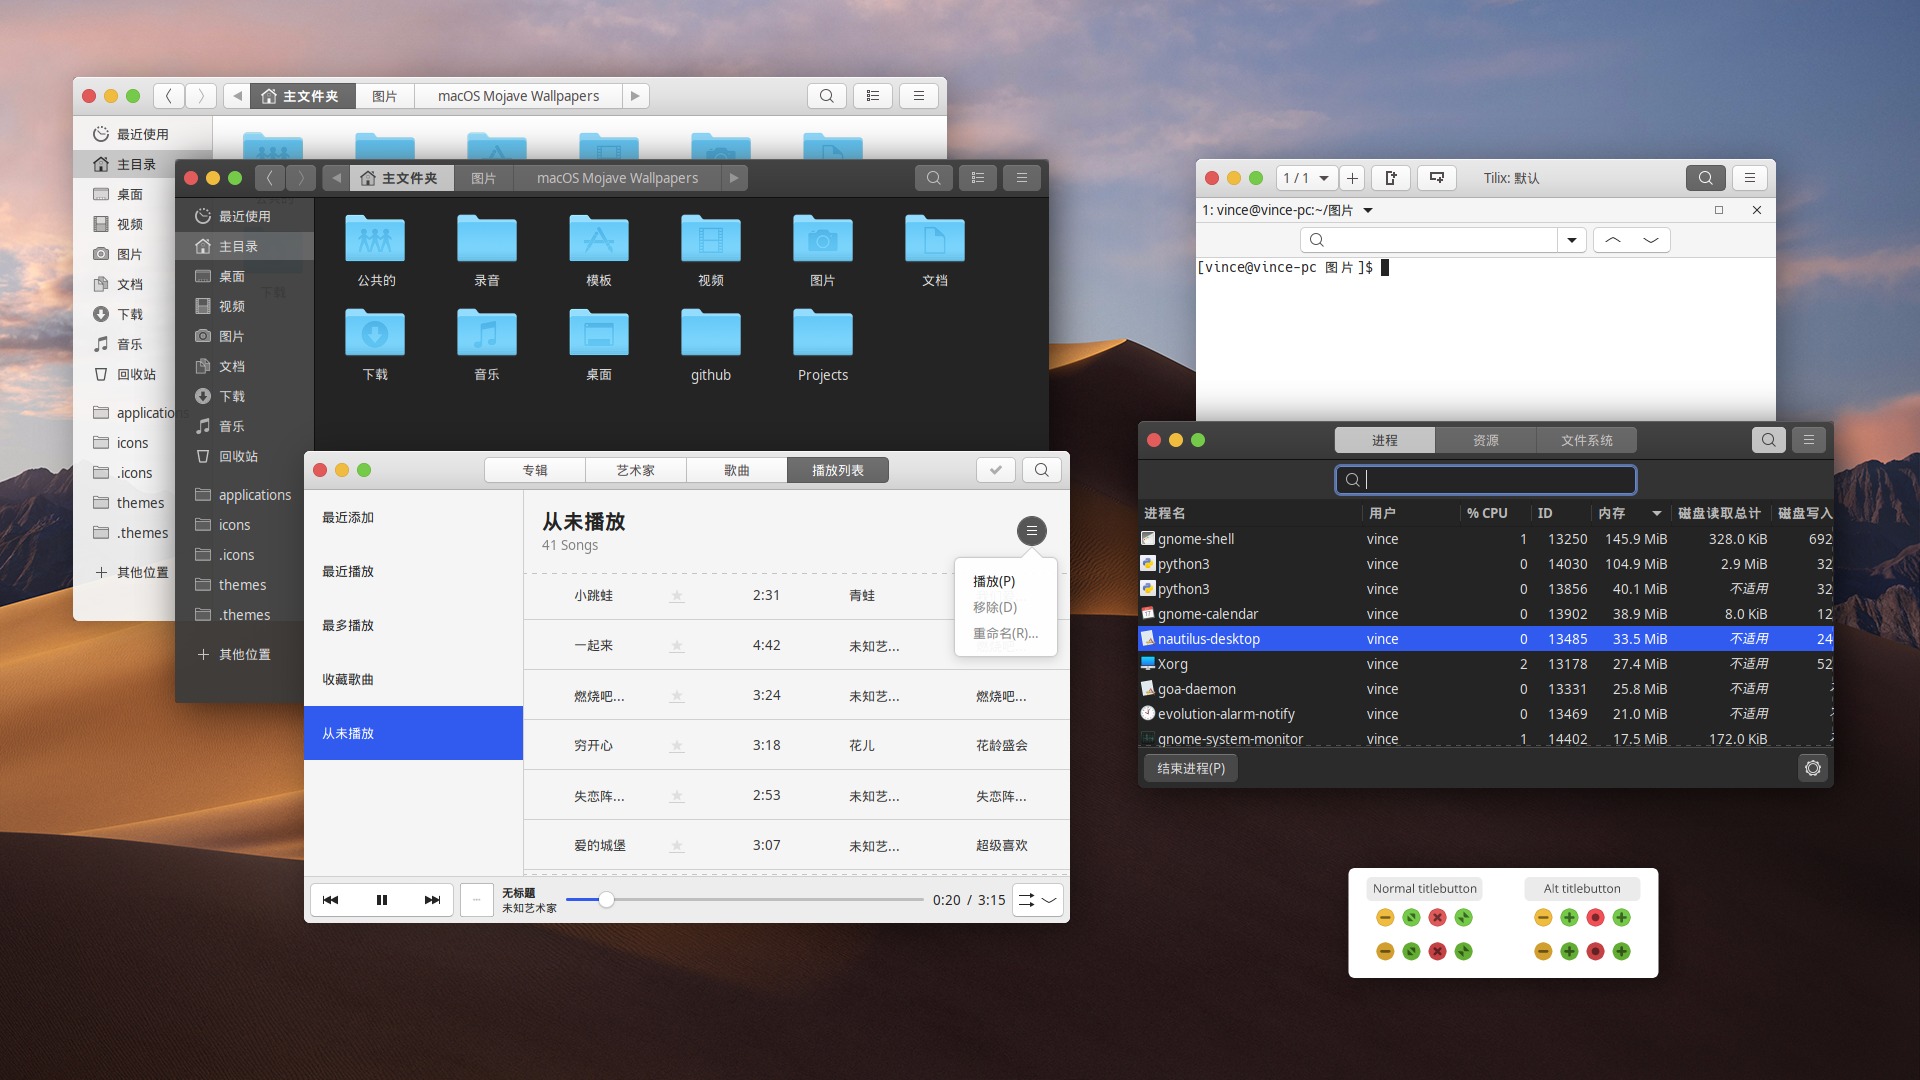
Task: Toggle the star rating on 小跳蛙 track
Action: 676,593
